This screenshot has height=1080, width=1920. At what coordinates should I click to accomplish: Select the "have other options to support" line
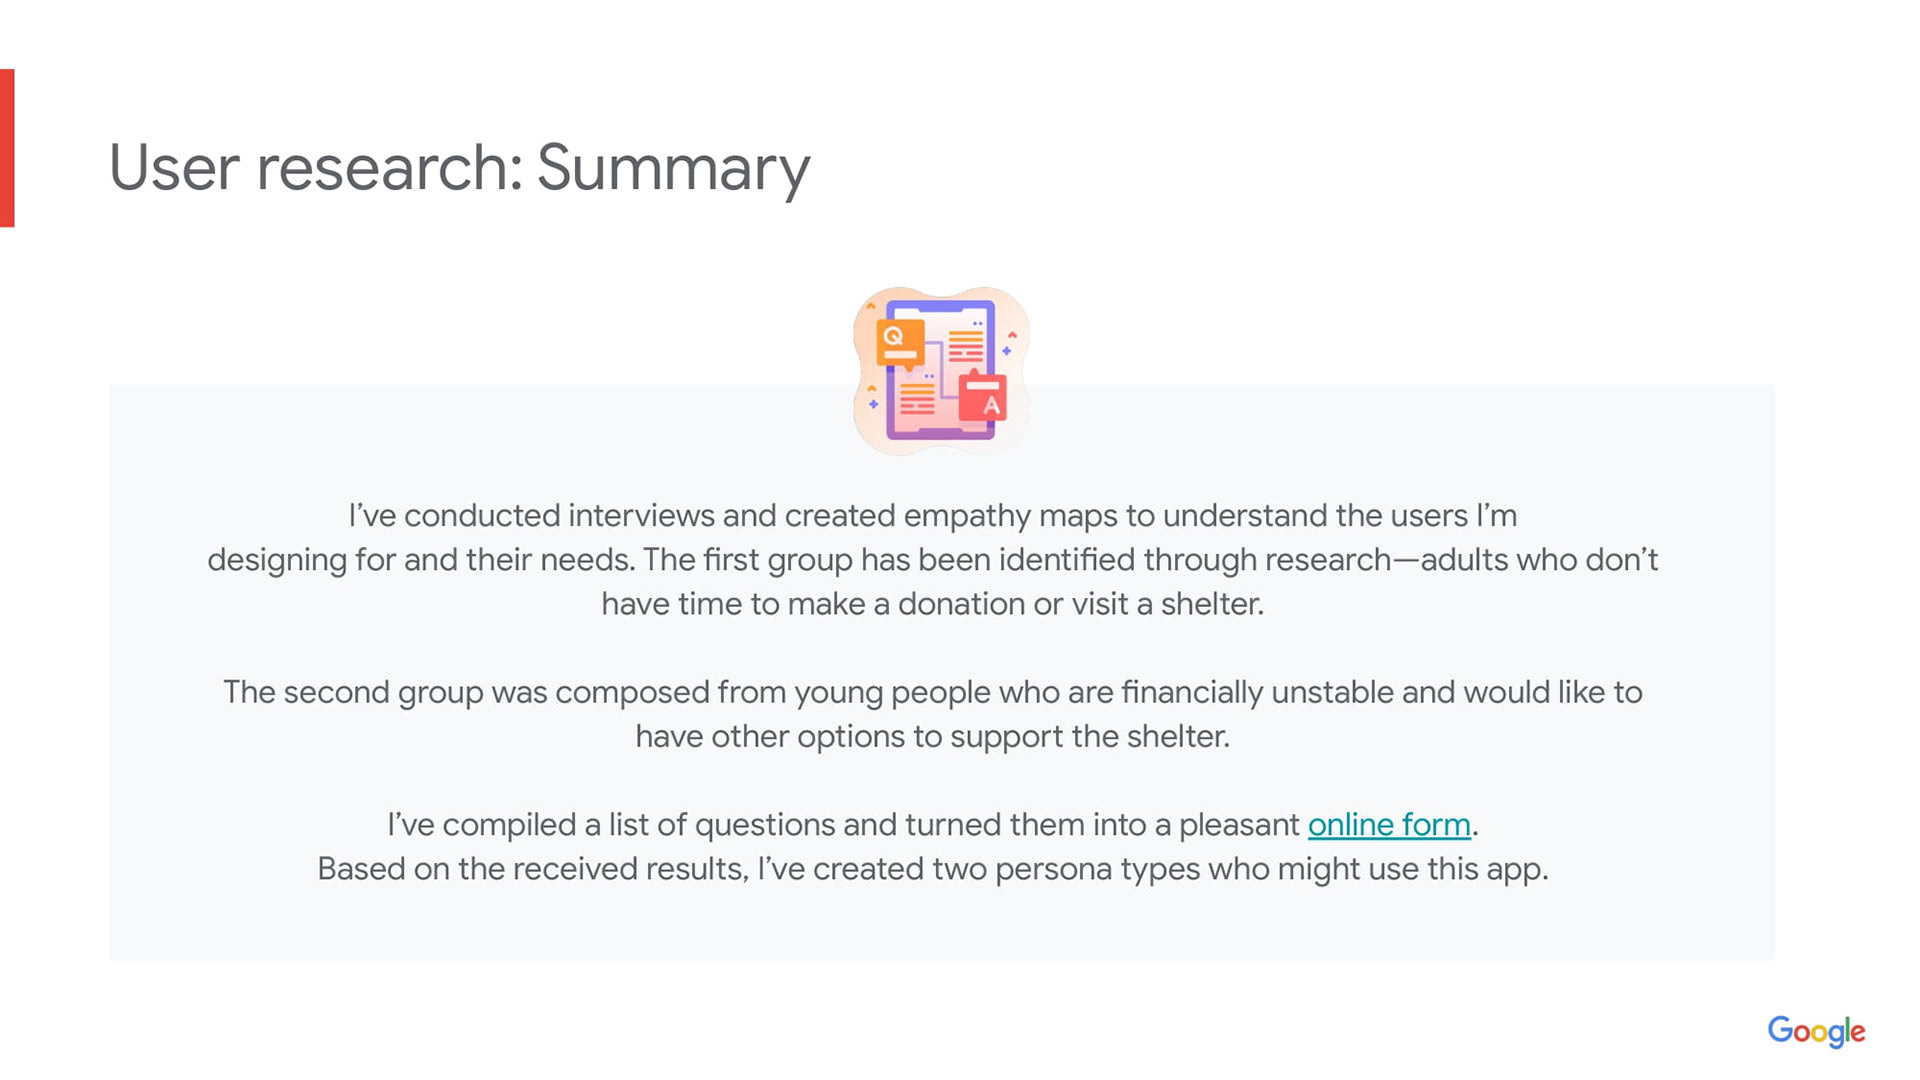[932, 737]
